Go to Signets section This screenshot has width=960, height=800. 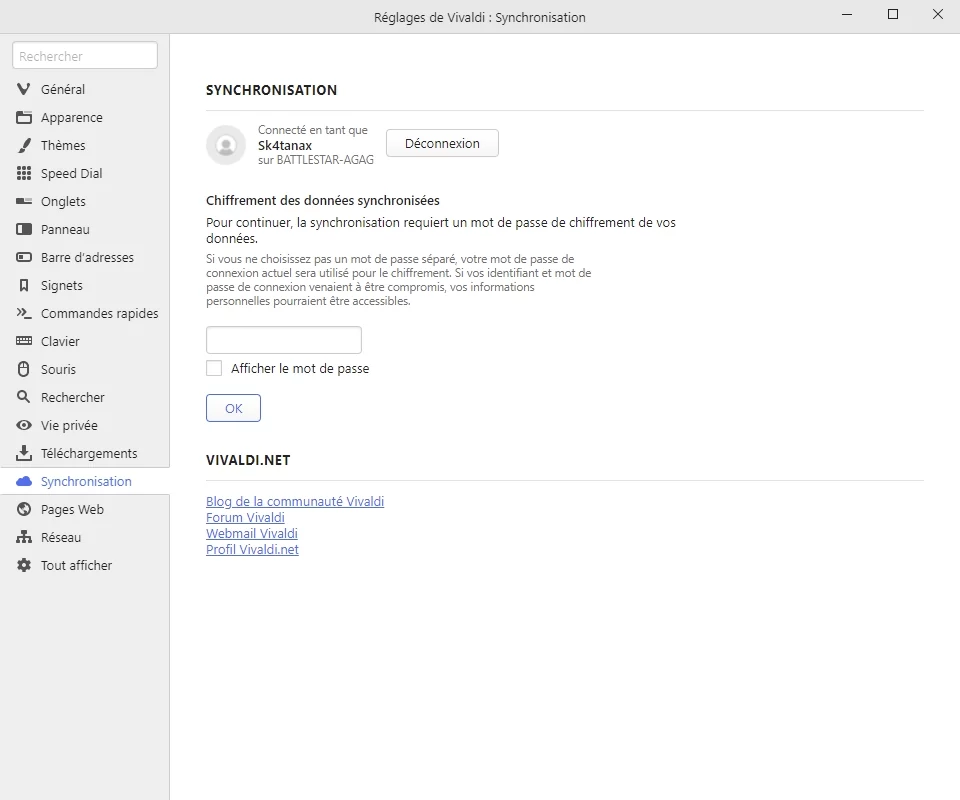tap(84, 285)
